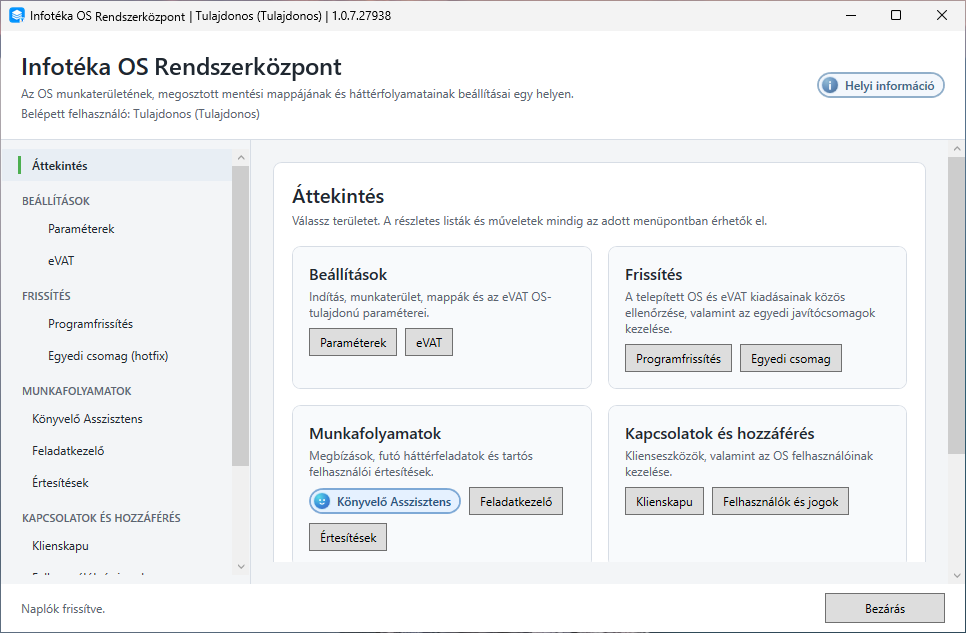Viewport: 966px width, 633px height.
Task: Click the 'Naplók frissítve.' status text
Action: [x=63, y=609]
